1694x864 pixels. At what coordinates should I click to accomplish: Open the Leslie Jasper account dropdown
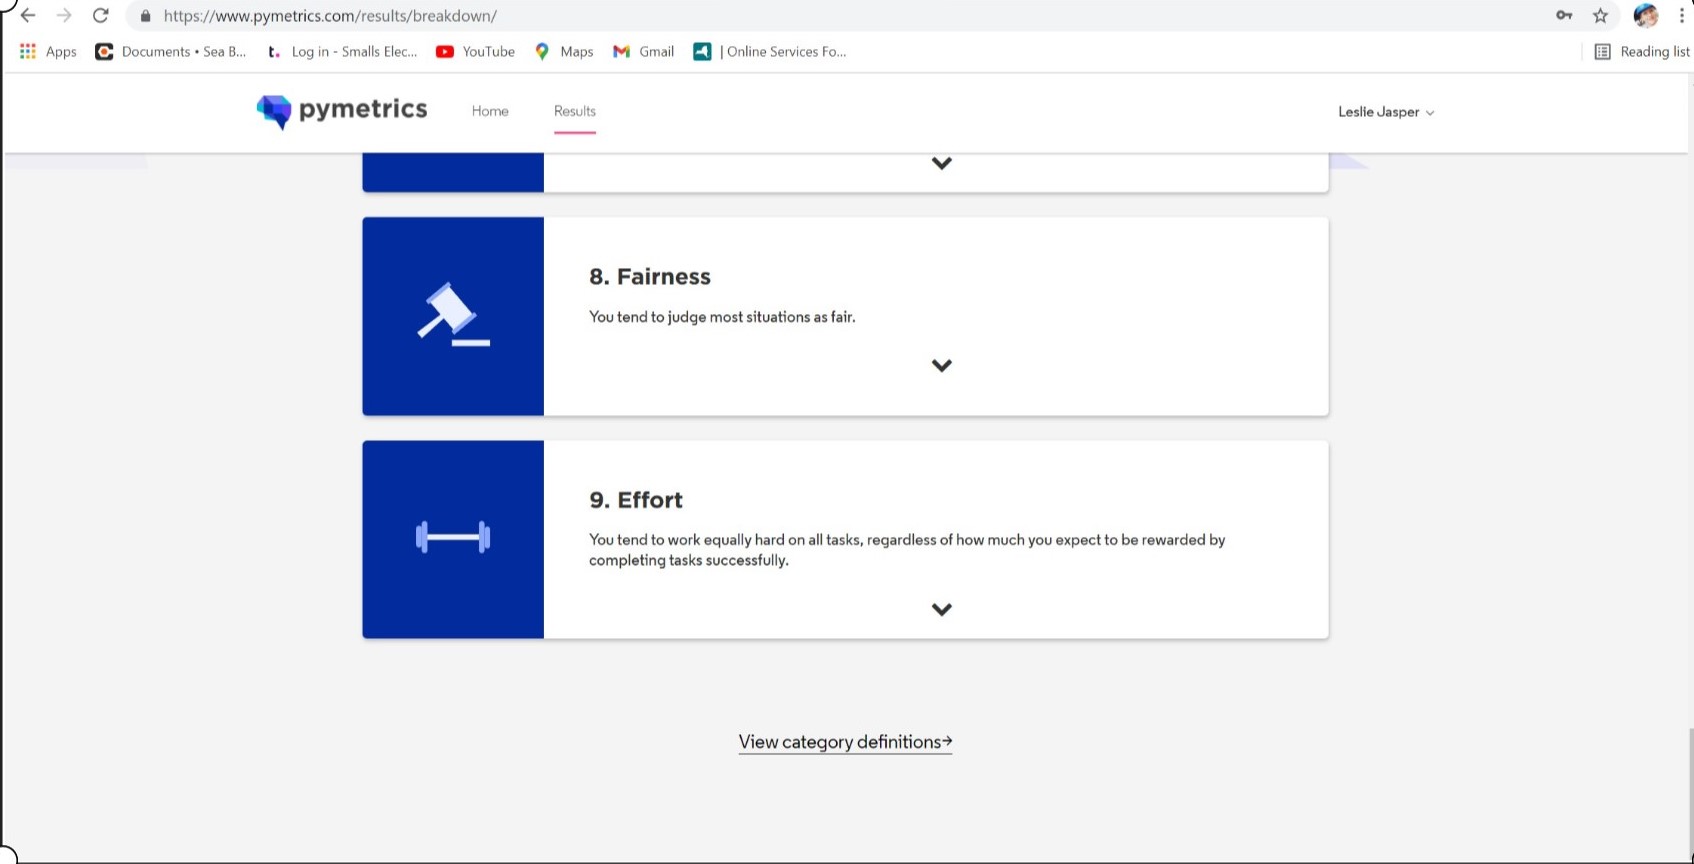point(1386,112)
